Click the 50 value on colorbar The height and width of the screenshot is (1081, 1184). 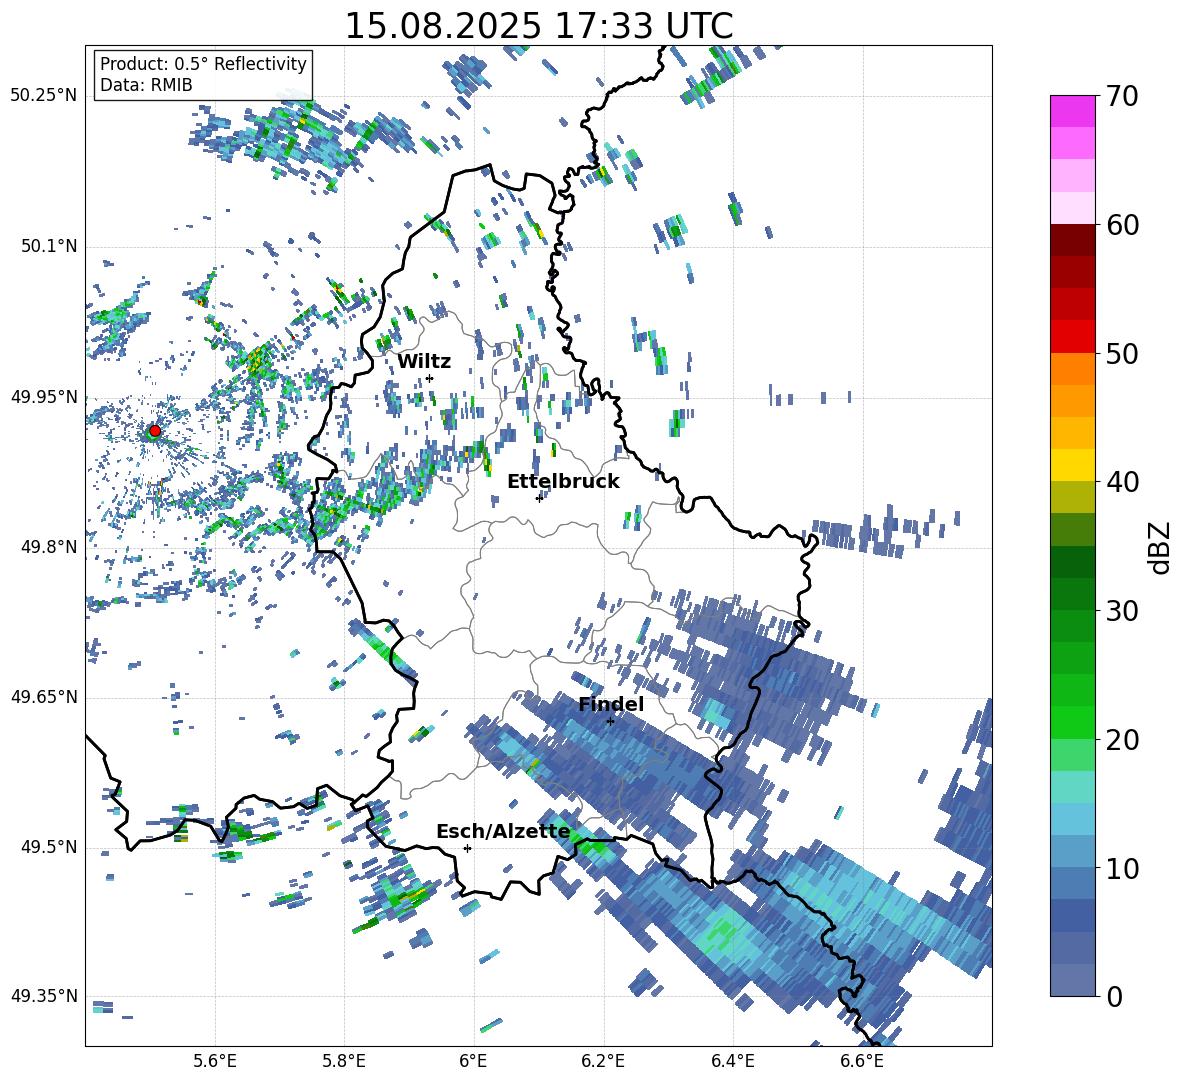1121,354
